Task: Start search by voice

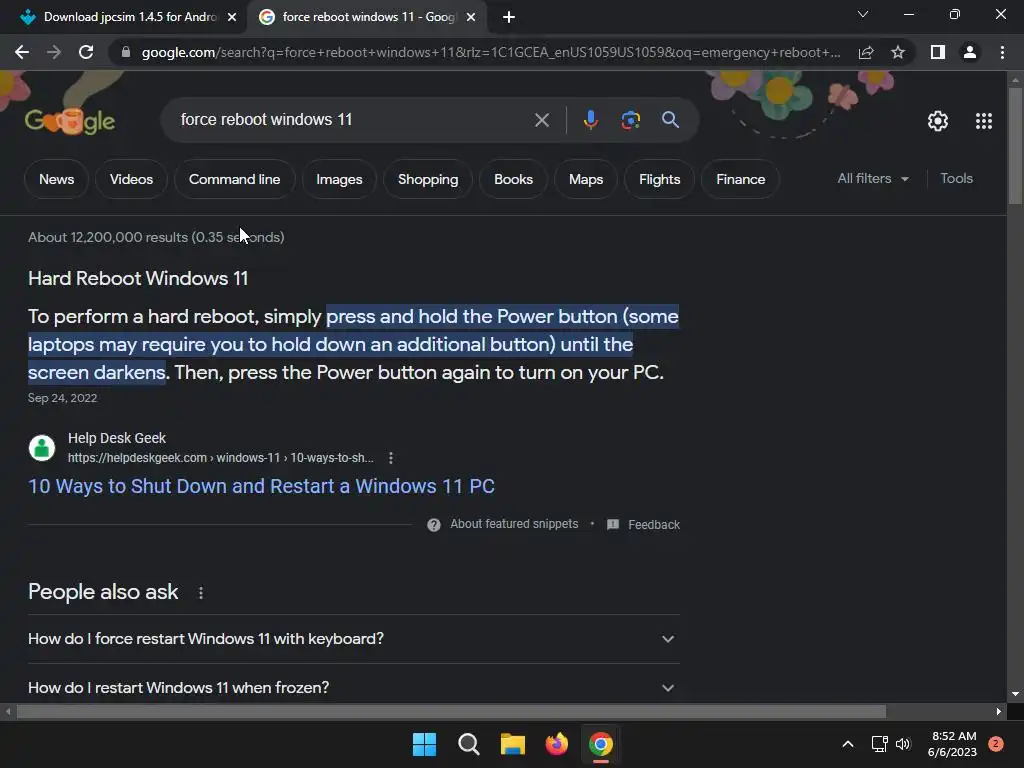Action: [x=590, y=120]
